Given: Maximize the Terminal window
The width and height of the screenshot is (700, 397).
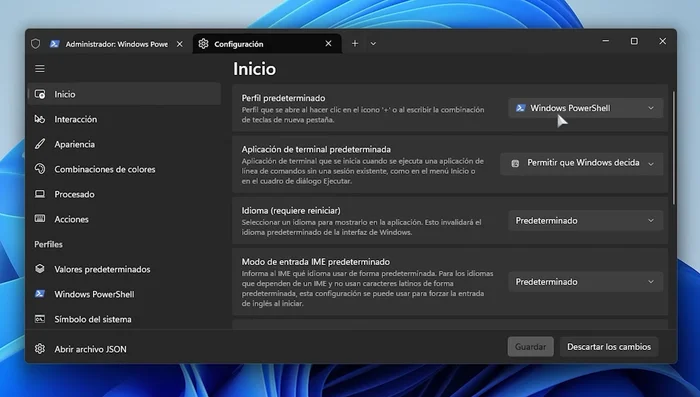Looking at the screenshot, I should [634, 41].
